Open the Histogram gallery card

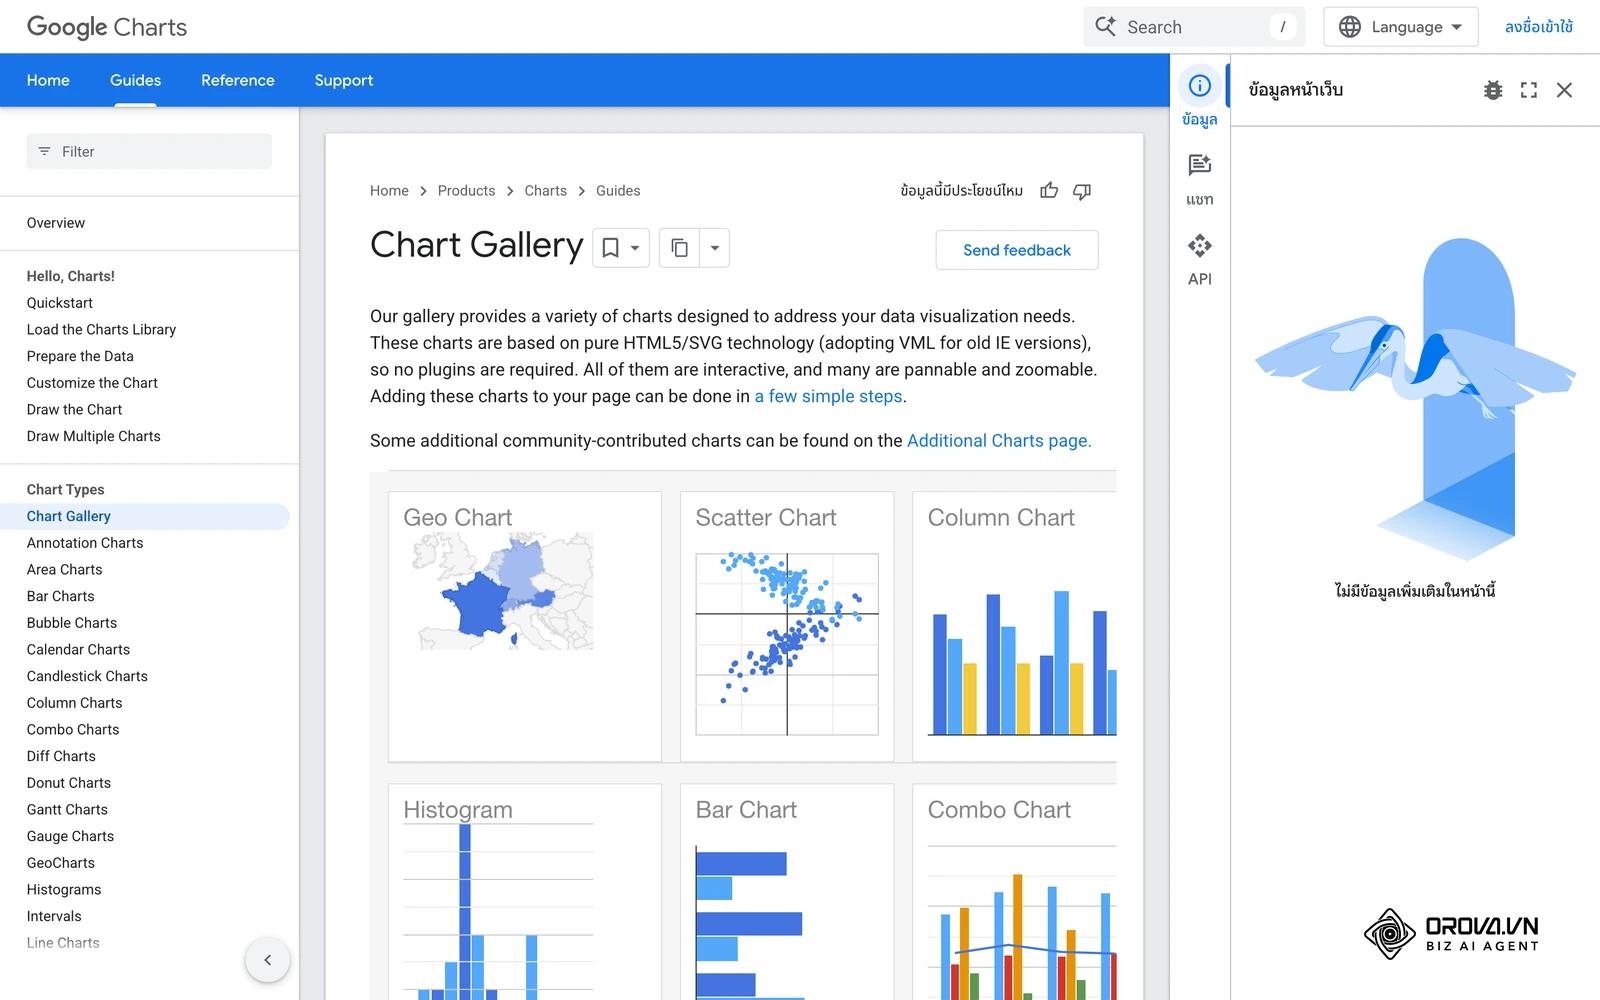(525, 892)
